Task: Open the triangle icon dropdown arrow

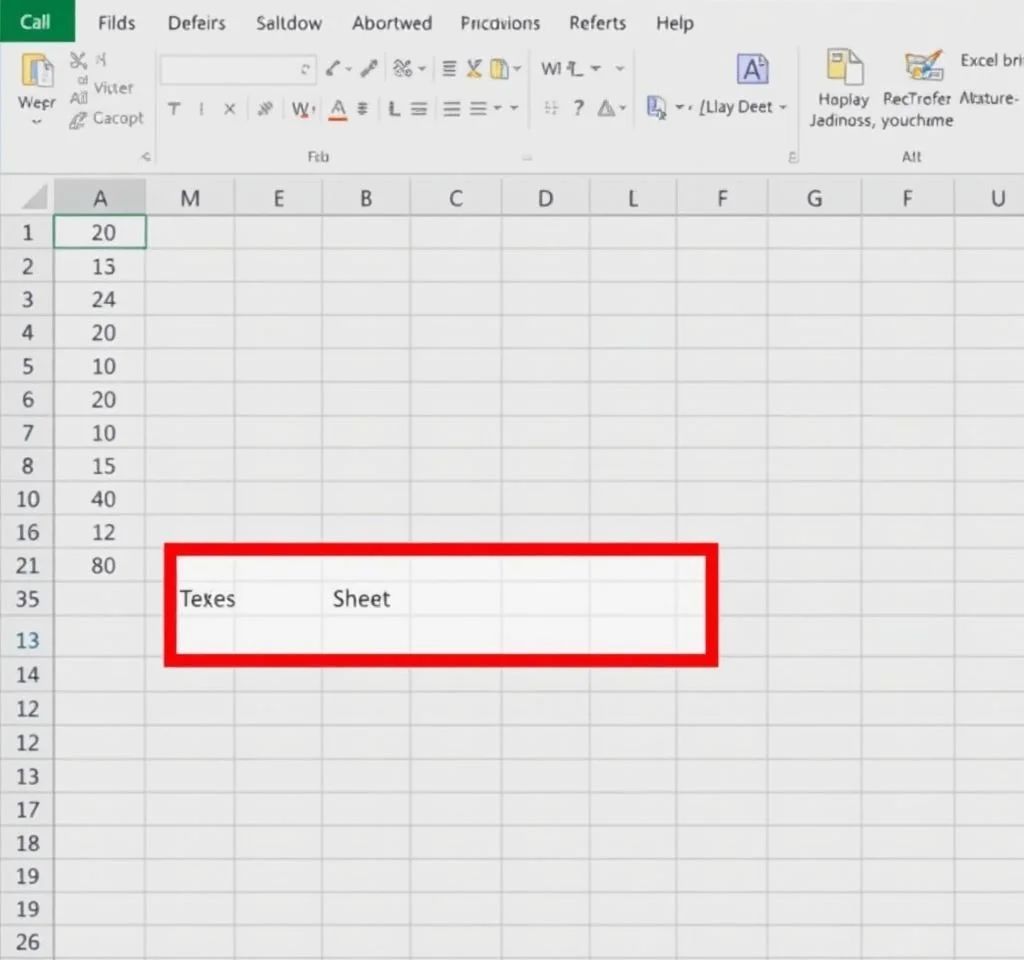Action: [623, 108]
